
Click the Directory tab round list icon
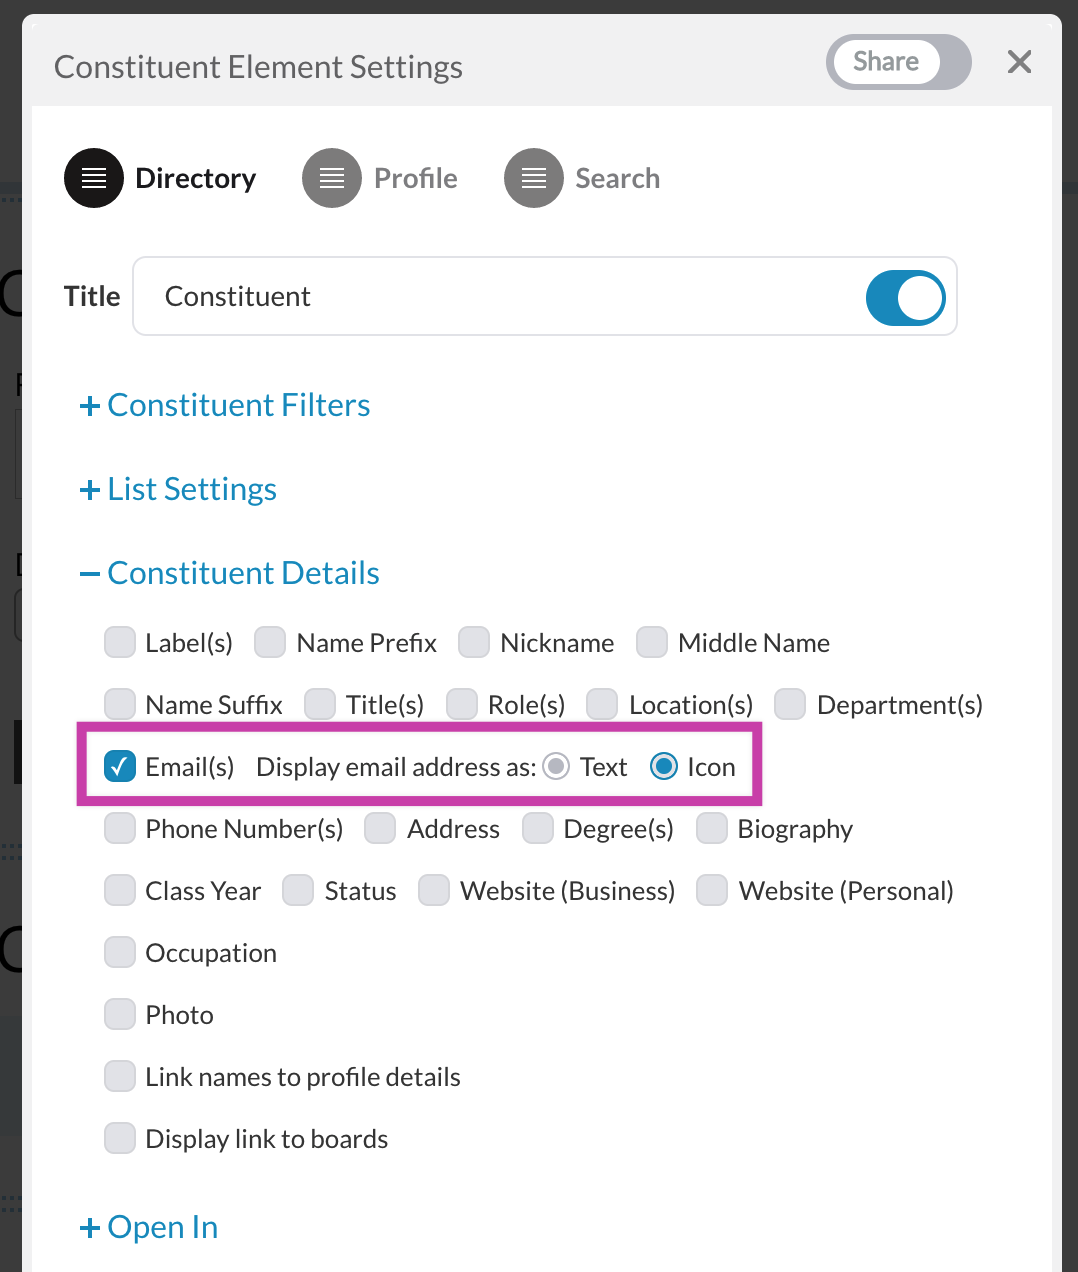[x=94, y=178]
